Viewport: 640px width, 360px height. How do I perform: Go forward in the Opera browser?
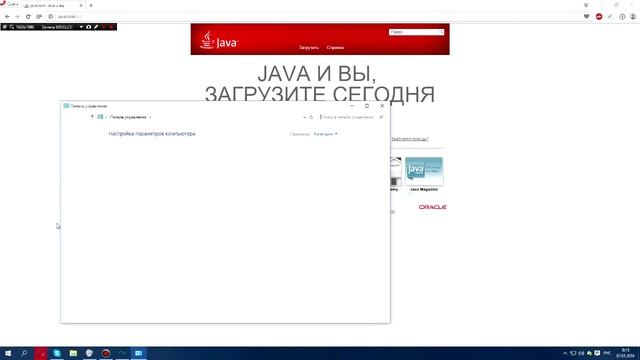17,17
